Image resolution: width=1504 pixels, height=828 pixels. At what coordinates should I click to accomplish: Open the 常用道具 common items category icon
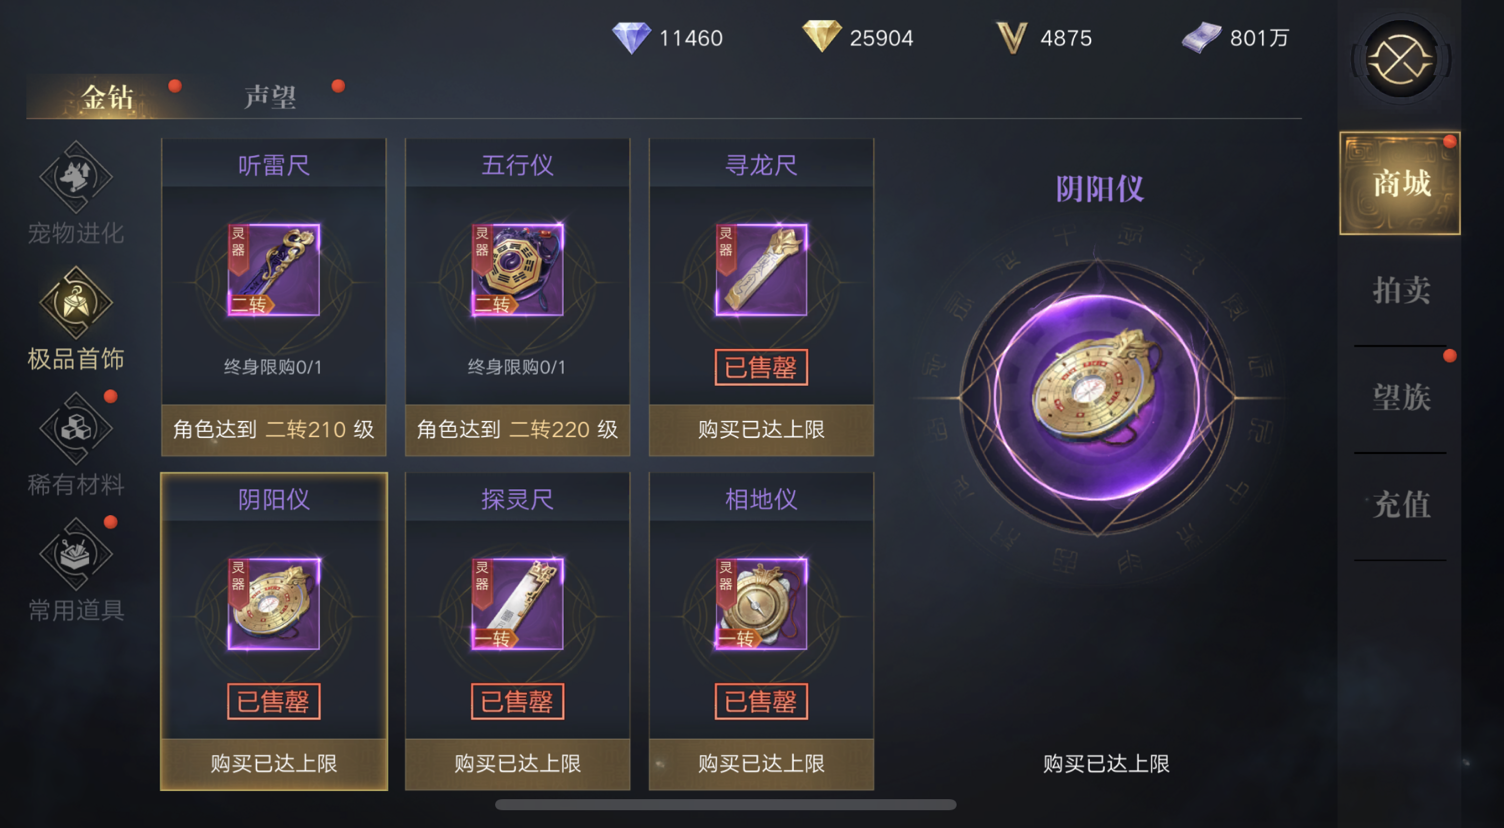pos(76,554)
